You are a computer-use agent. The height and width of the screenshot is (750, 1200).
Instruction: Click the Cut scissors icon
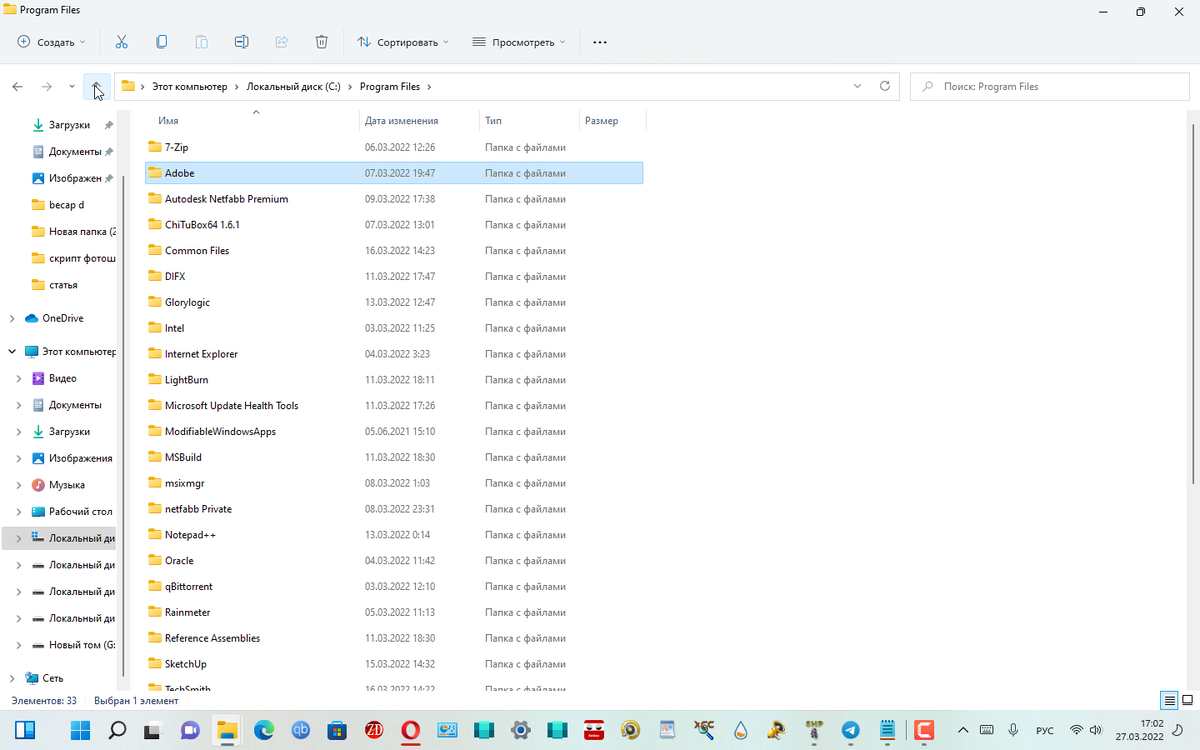click(121, 42)
